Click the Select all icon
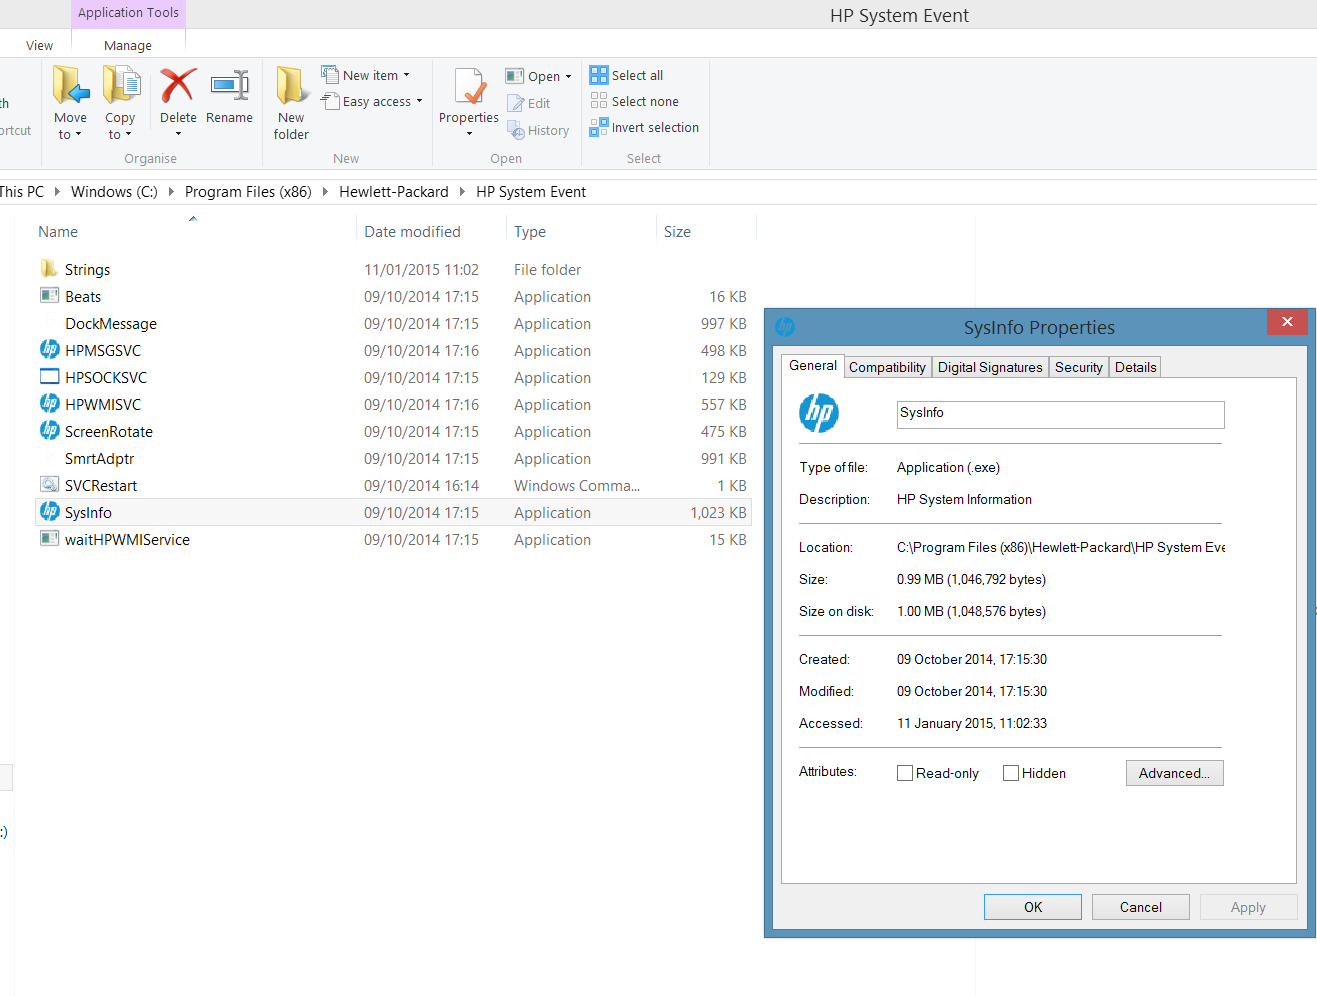This screenshot has width=1317, height=996. 599,75
